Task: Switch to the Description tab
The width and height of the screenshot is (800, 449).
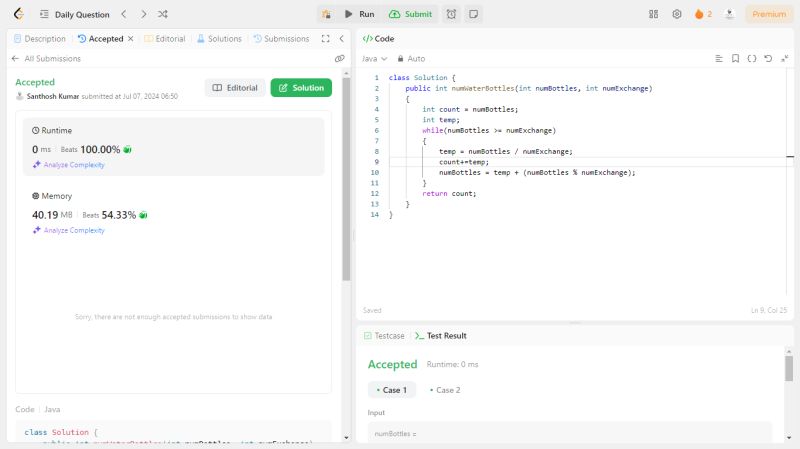Action: point(40,39)
